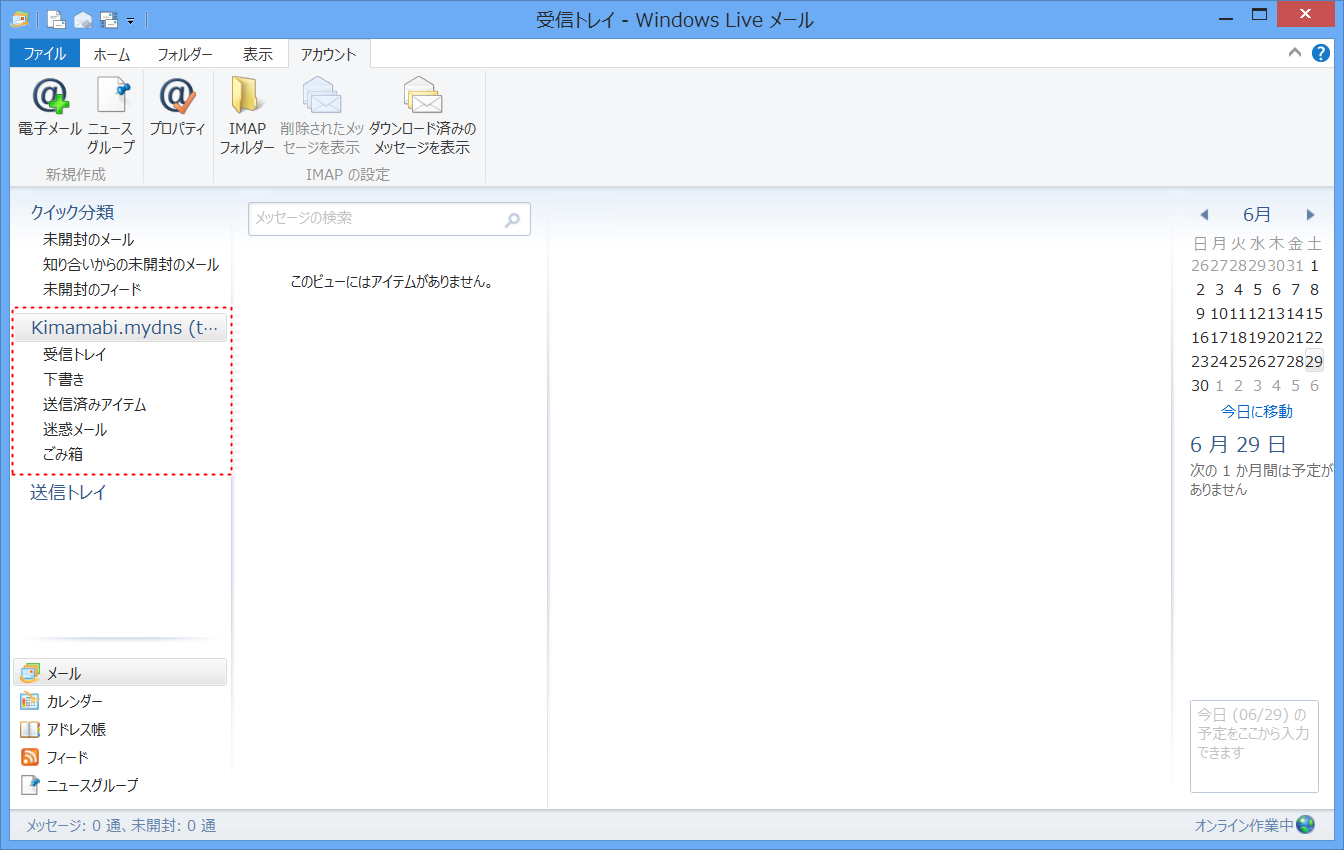
Task: Open the quick access toolbar dropdown arrow
Action: tap(130, 20)
